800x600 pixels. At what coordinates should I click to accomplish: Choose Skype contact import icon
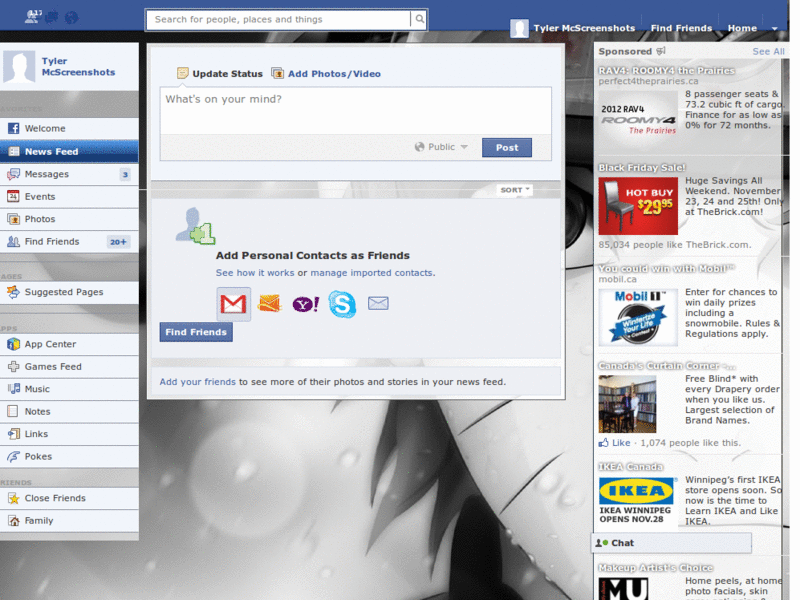342,304
